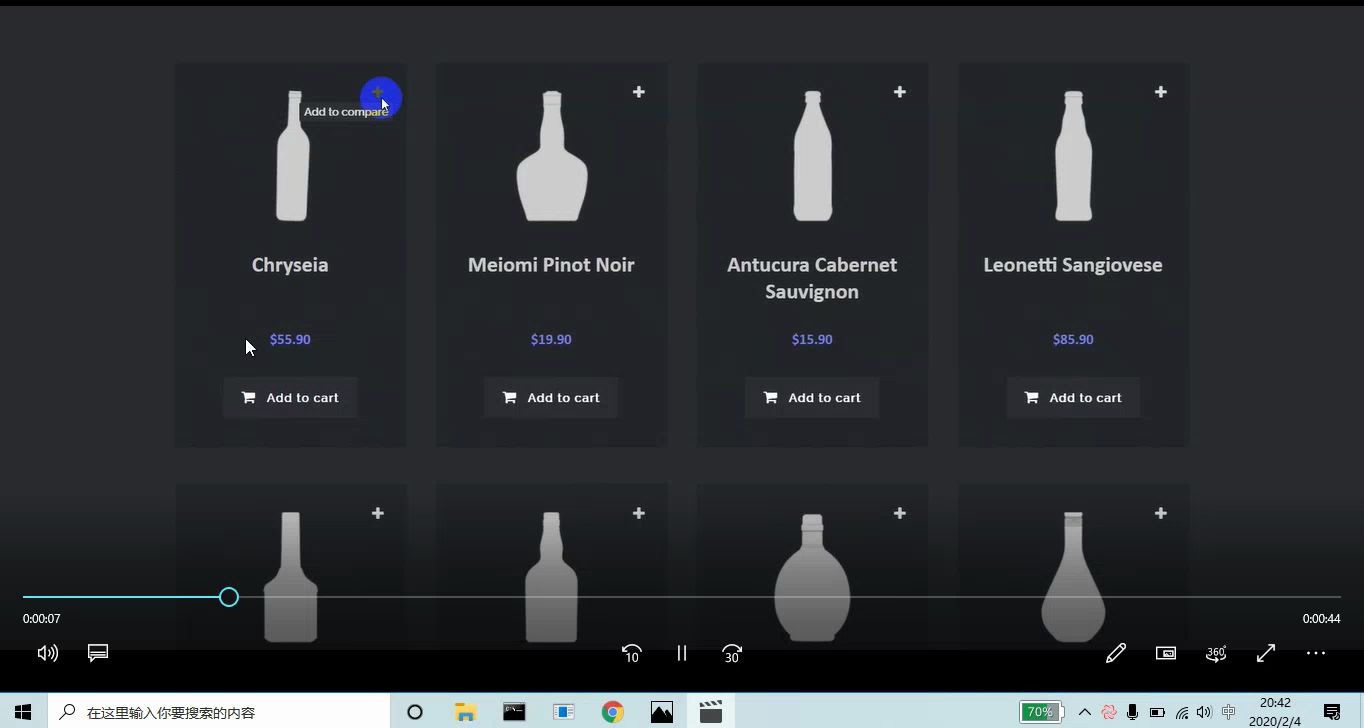Image resolution: width=1364 pixels, height=728 pixels.
Task: Skip back 10 seconds
Action: [x=631, y=653]
